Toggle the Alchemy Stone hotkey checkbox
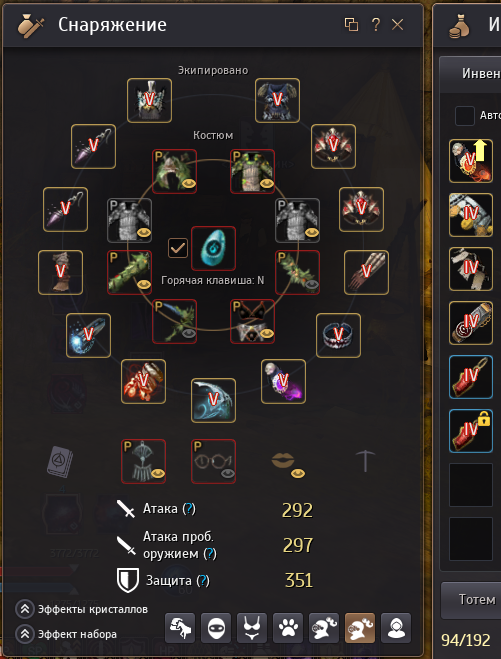Image resolution: width=501 pixels, height=659 pixels. [178, 248]
